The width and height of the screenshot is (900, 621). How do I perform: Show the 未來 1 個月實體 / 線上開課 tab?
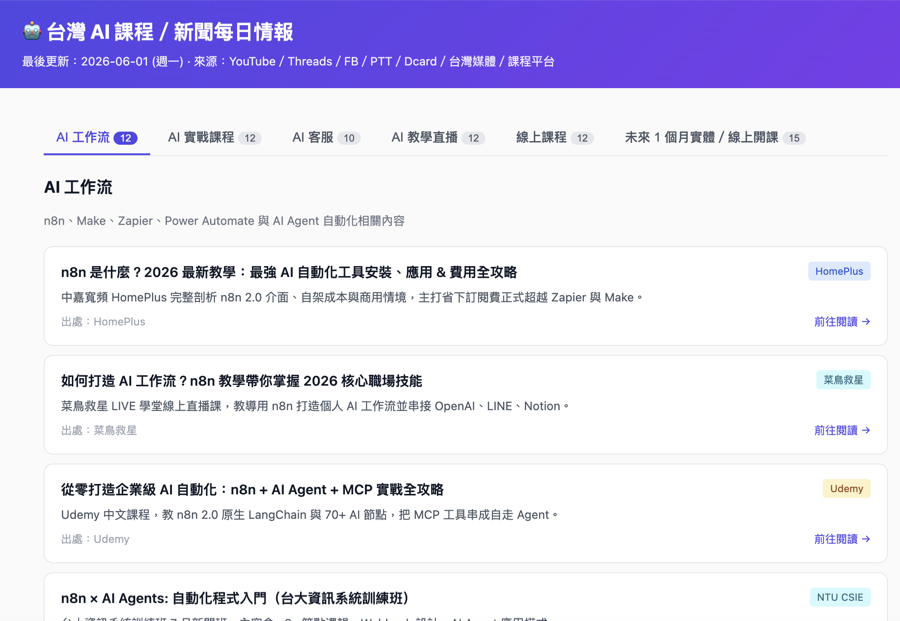tap(715, 138)
